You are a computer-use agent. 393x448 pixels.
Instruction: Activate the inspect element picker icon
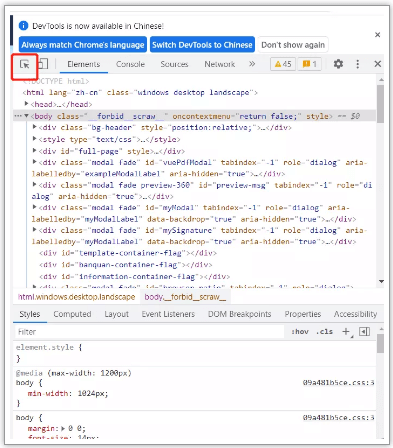tap(24, 64)
